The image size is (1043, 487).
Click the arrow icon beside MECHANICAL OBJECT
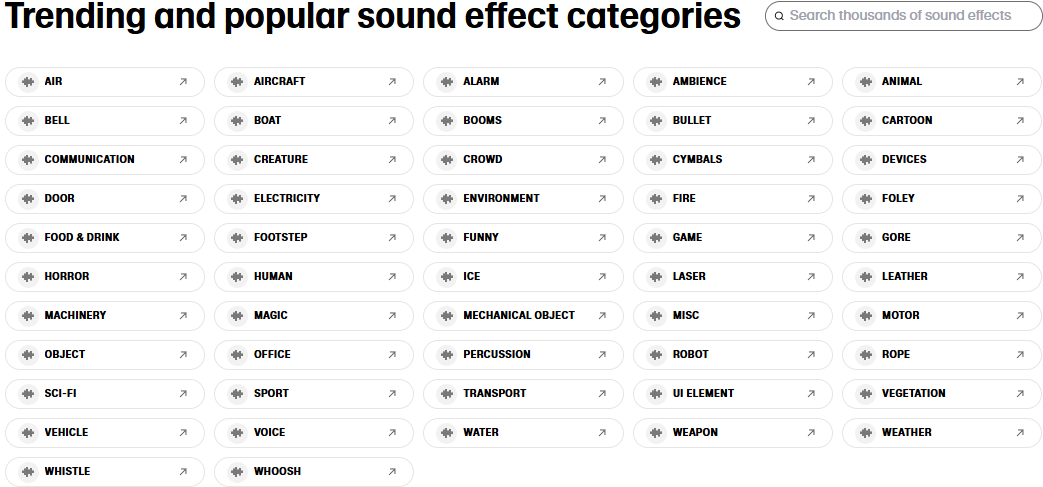click(602, 316)
